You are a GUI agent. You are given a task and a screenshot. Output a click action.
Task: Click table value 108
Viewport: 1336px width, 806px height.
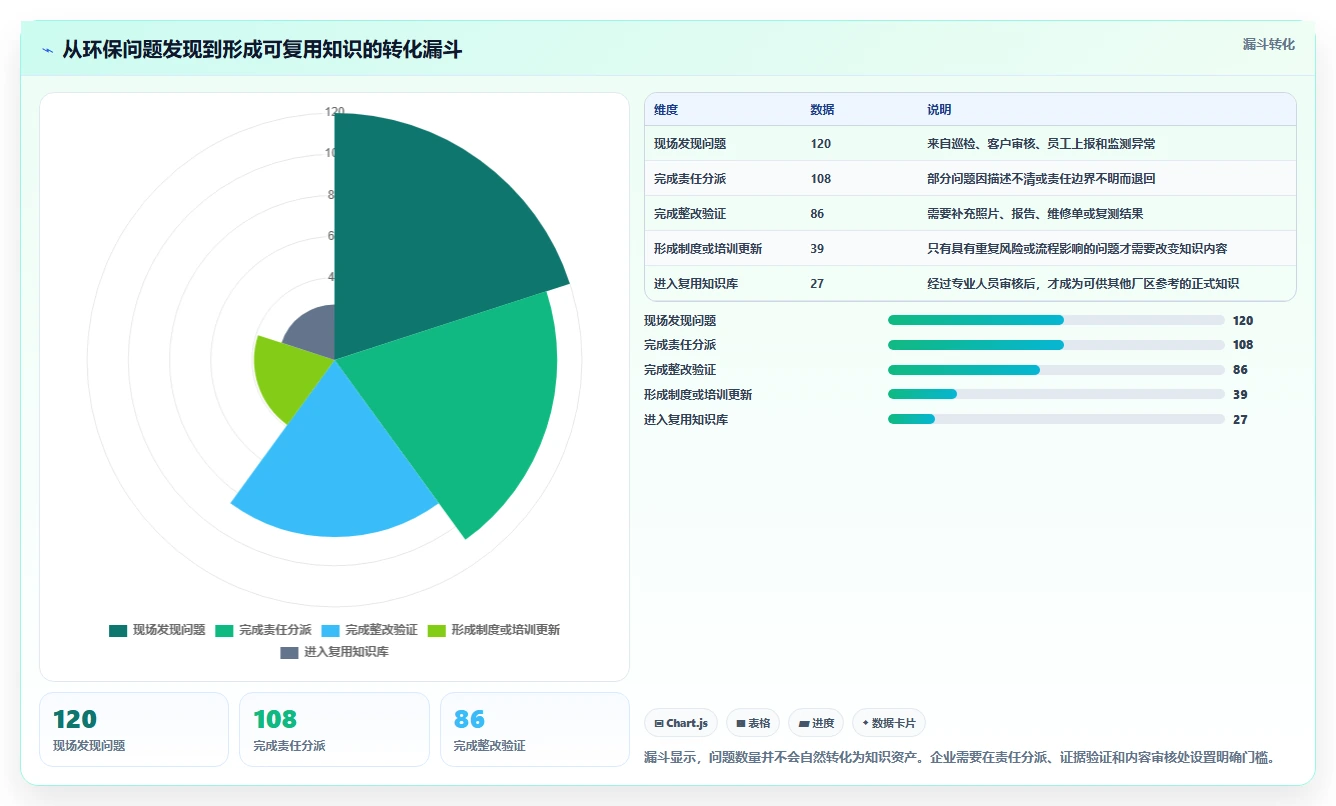tap(820, 179)
